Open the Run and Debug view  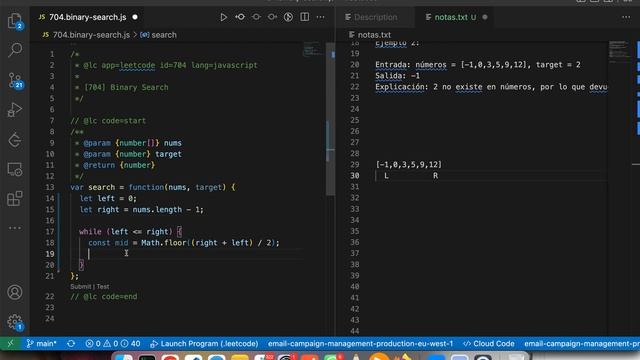pos(15,110)
